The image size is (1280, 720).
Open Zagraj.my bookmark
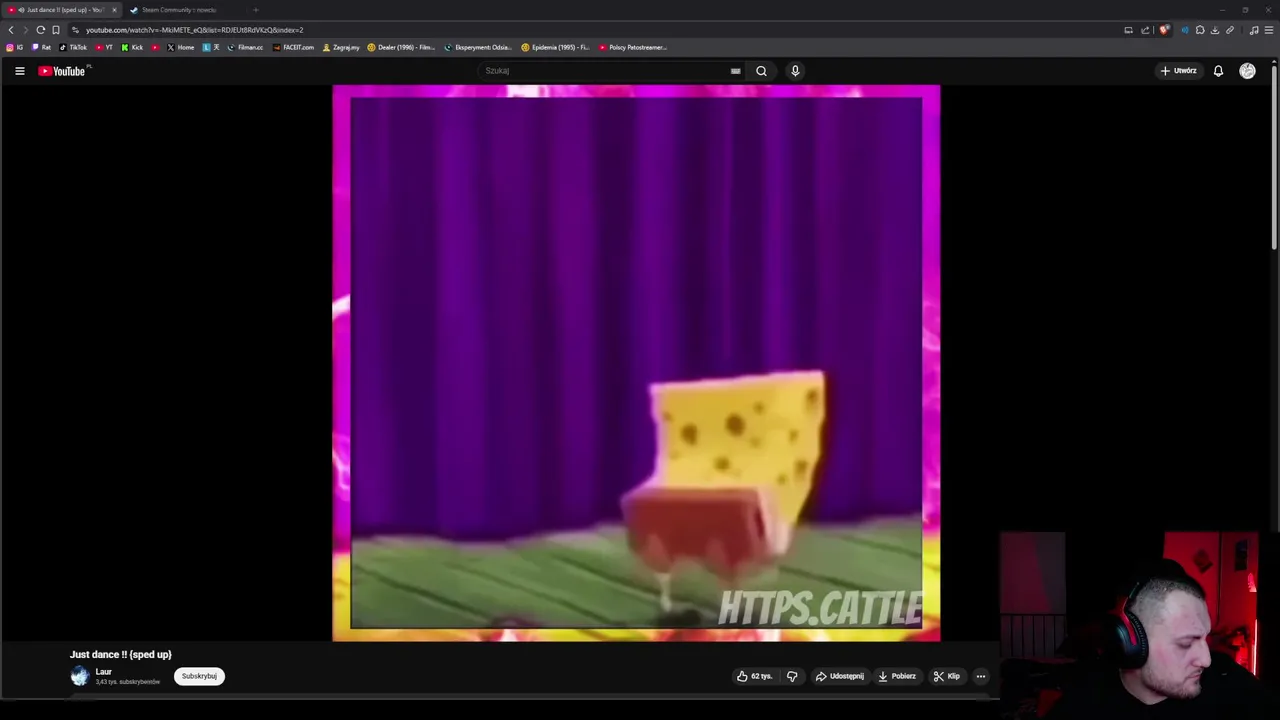point(341,47)
